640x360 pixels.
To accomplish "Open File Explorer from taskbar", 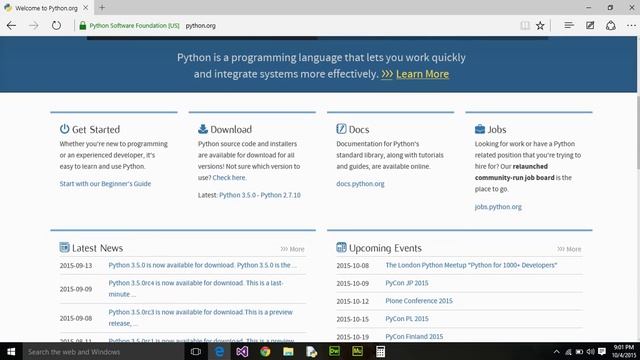I will click(x=288, y=351).
